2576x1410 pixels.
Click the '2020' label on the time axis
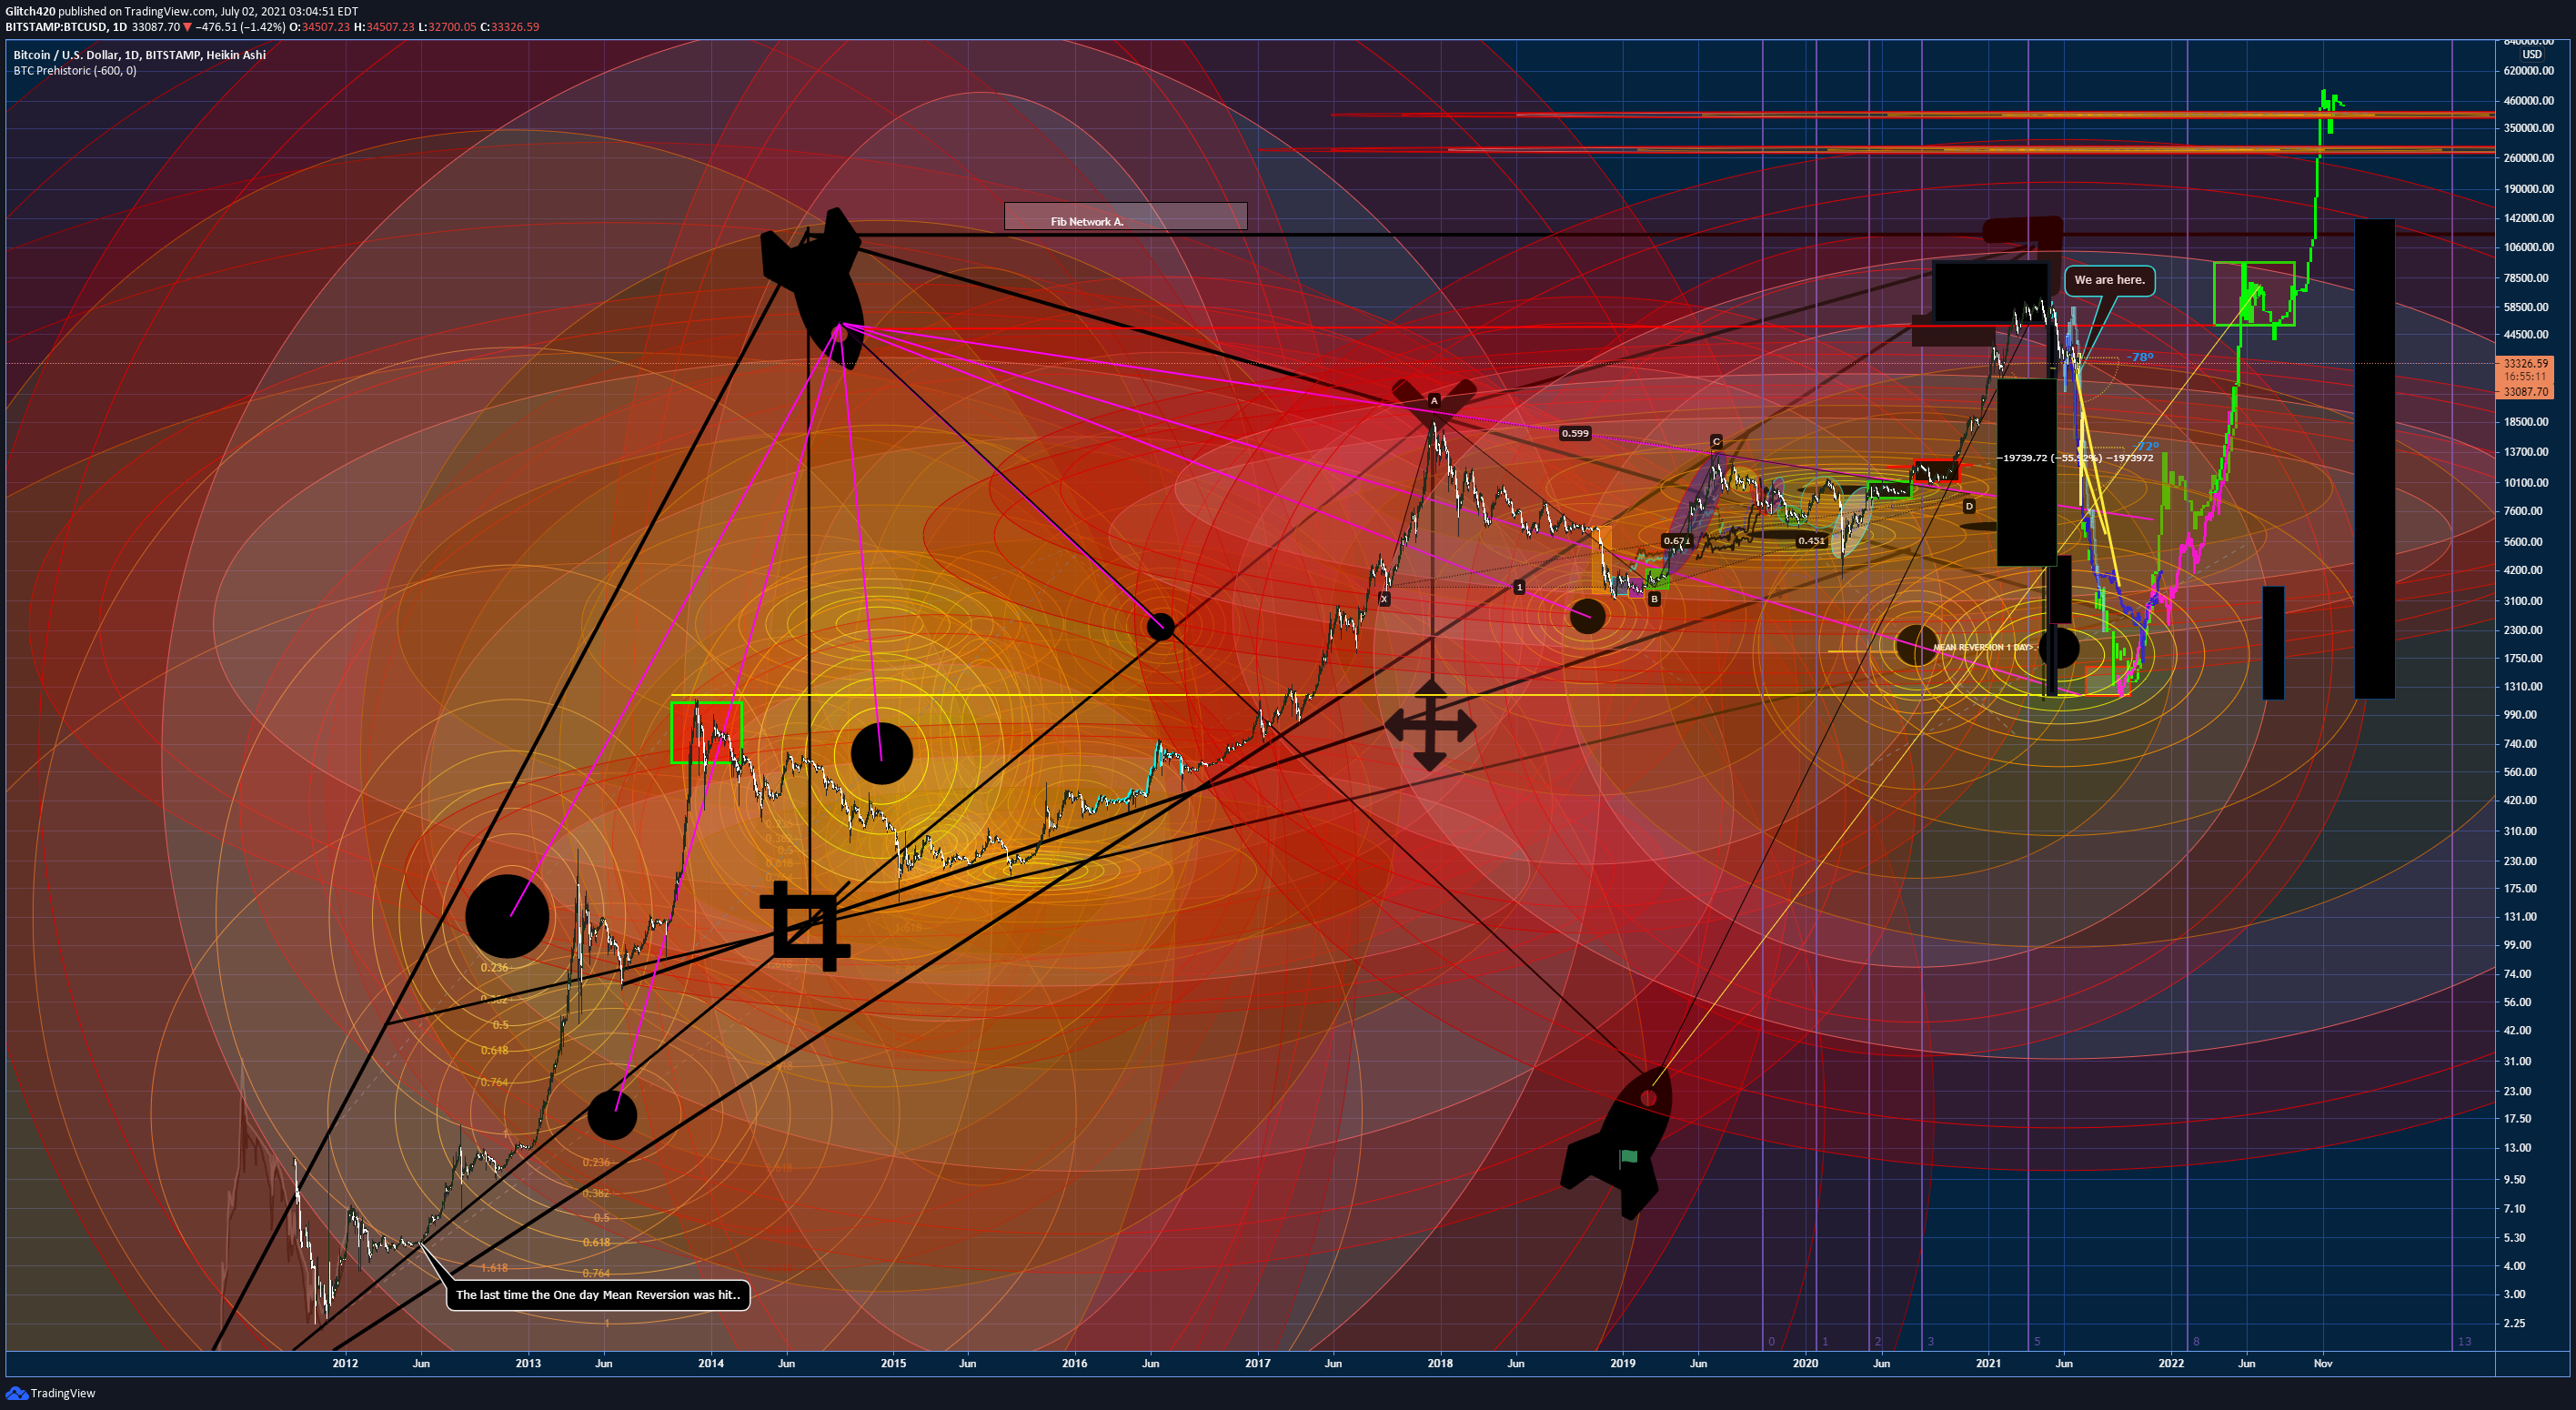1805,1363
